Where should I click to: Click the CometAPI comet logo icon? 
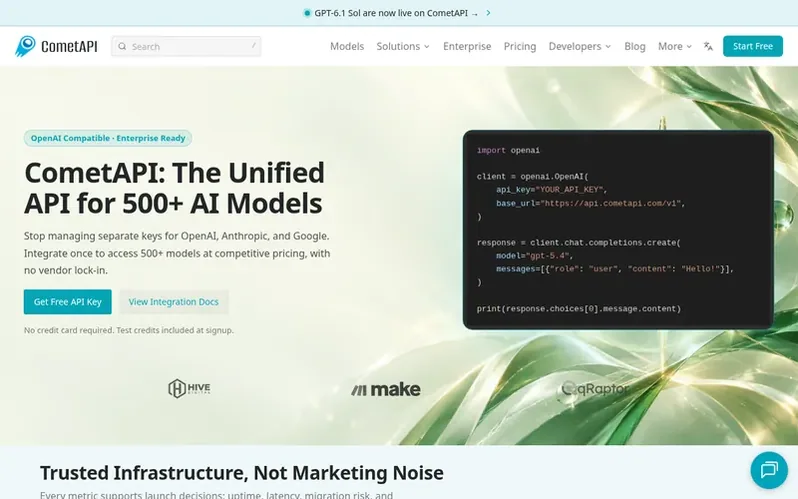(x=25, y=46)
